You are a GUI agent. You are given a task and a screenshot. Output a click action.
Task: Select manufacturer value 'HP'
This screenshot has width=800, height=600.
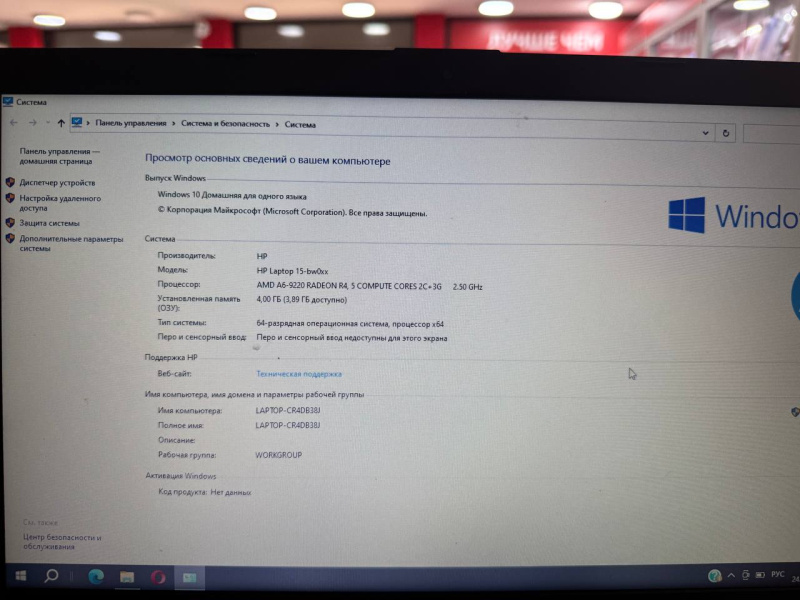click(262, 256)
